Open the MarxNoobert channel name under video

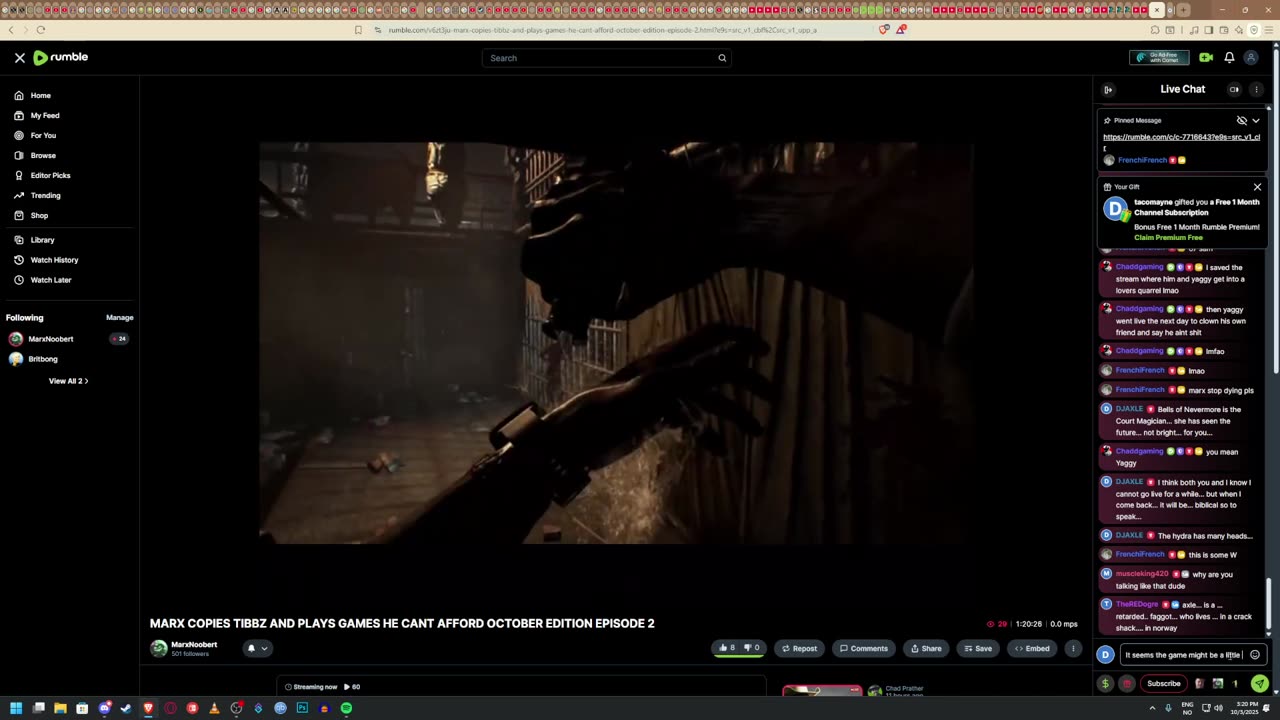pyautogui.click(x=194, y=645)
